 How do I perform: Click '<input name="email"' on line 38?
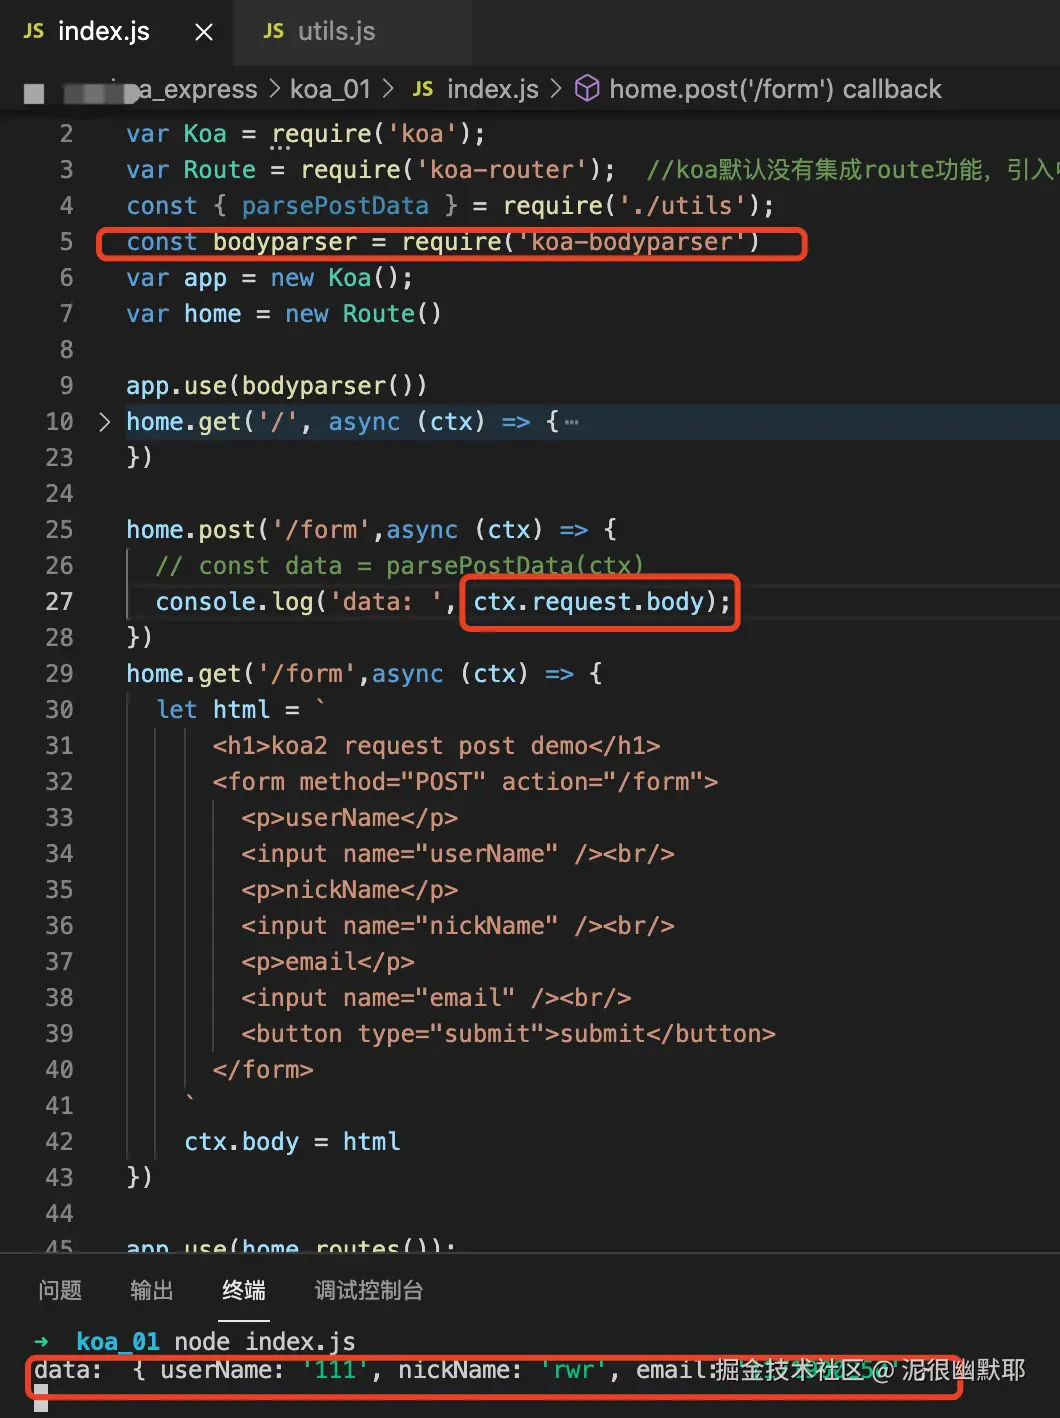click(378, 998)
